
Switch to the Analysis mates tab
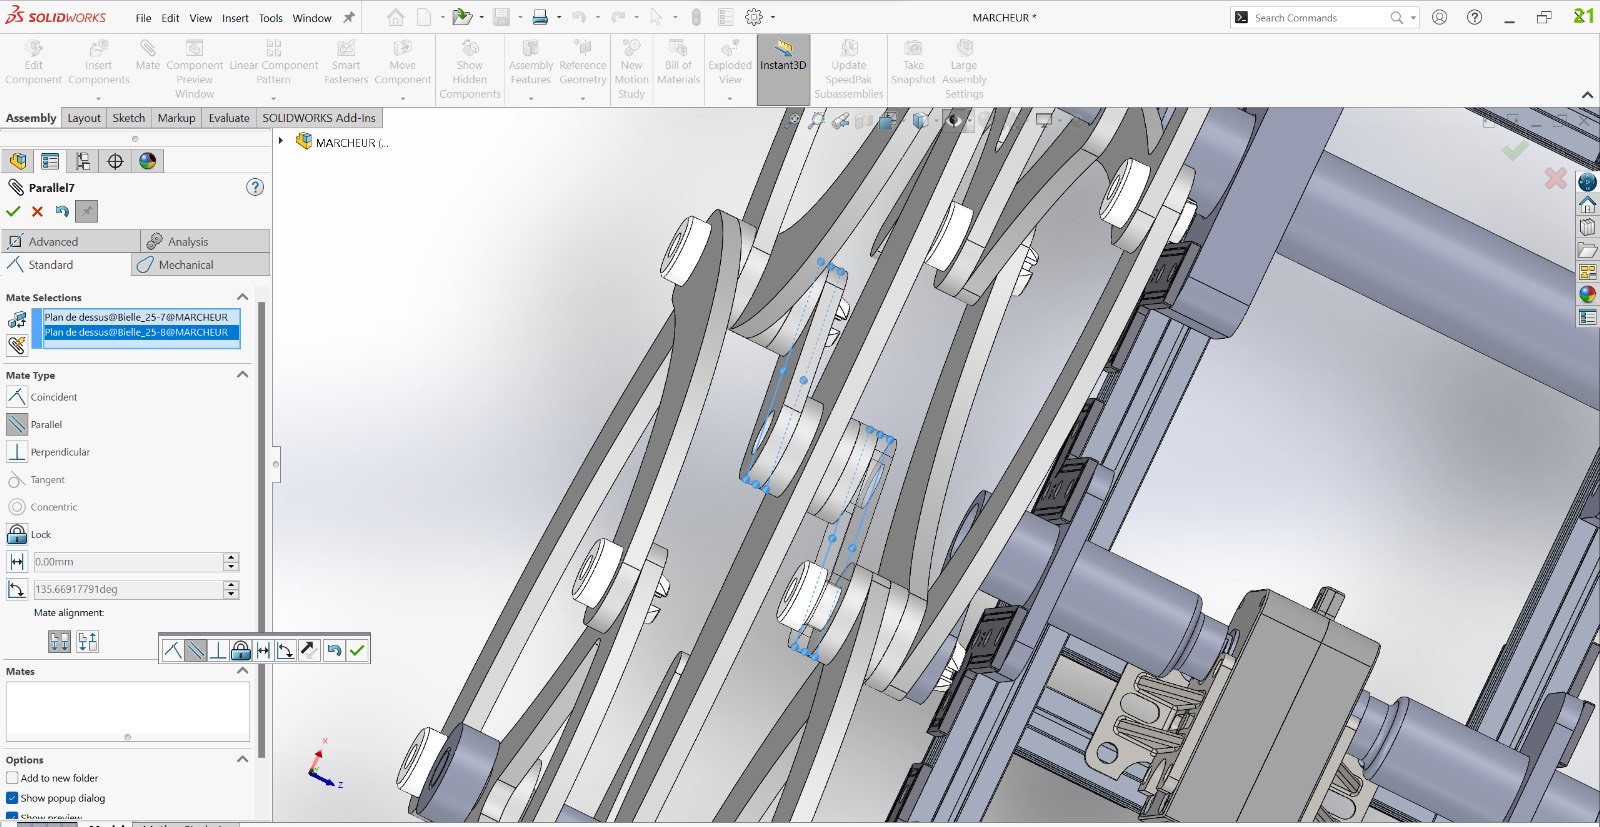coord(205,241)
